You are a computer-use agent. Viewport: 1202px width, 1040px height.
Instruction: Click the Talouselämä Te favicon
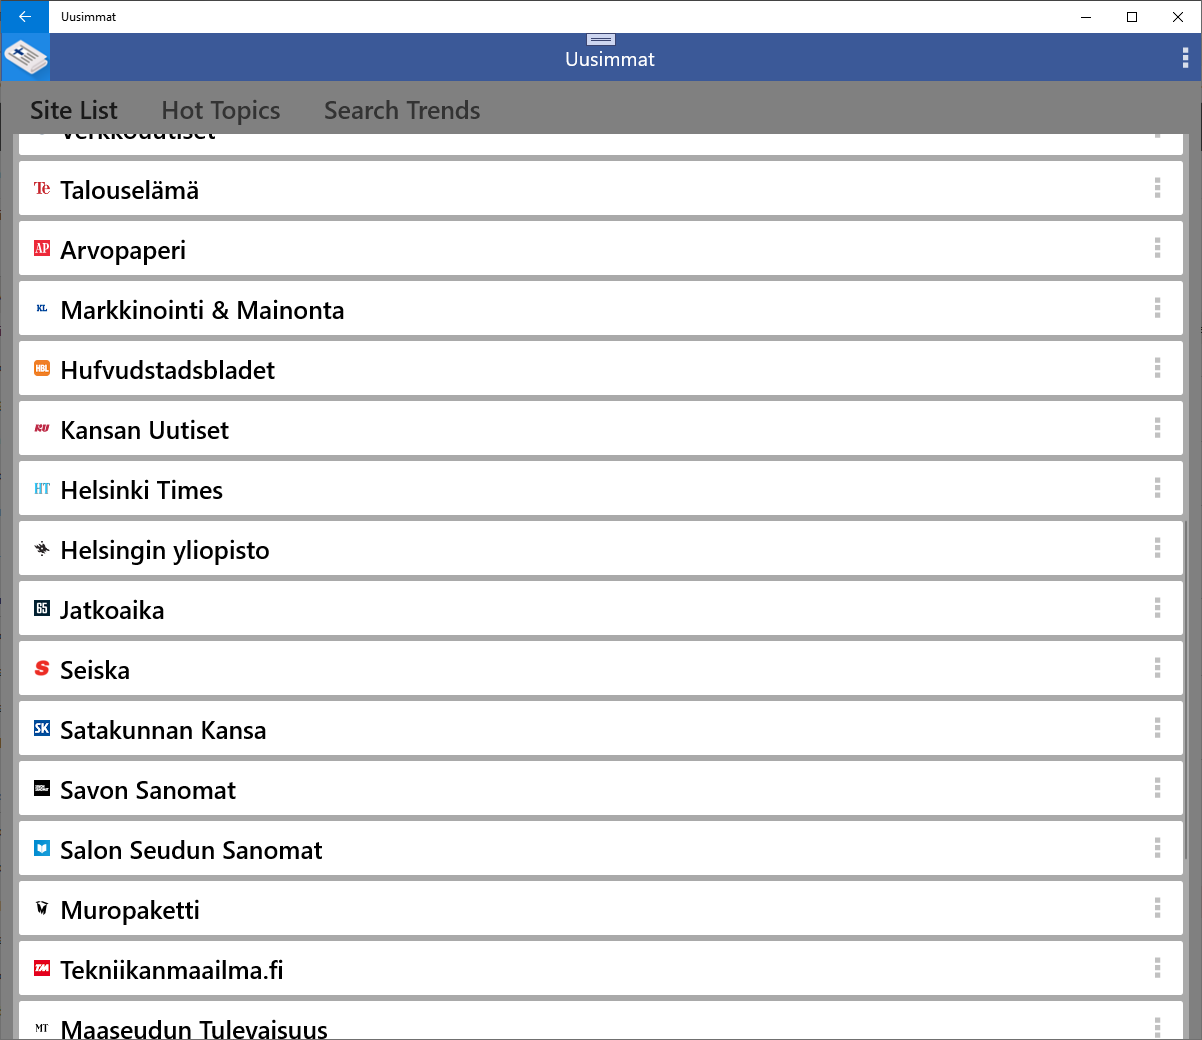42,188
